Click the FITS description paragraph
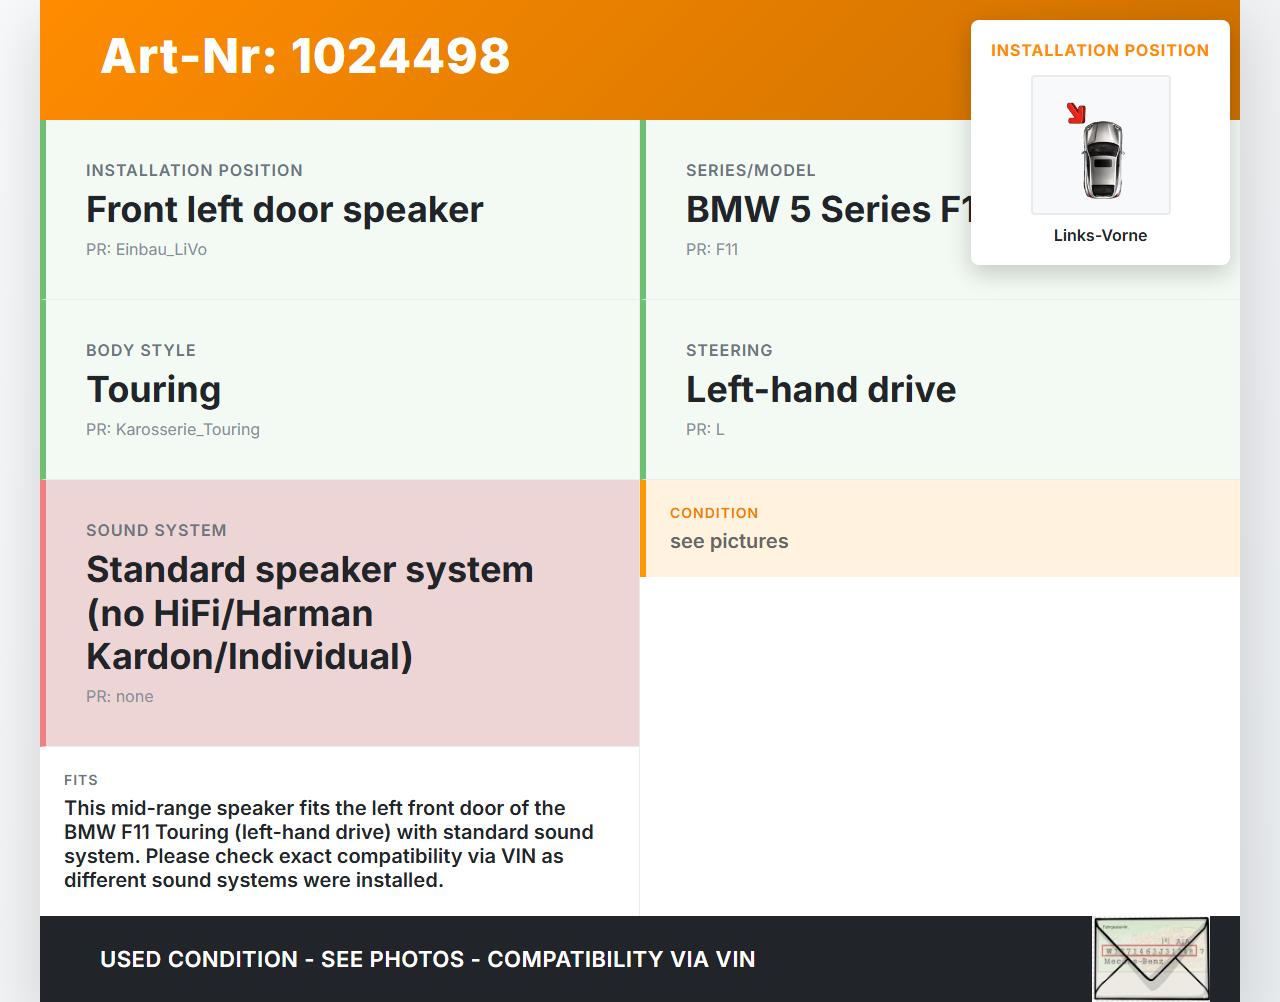The width and height of the screenshot is (1280, 1002). [329, 844]
